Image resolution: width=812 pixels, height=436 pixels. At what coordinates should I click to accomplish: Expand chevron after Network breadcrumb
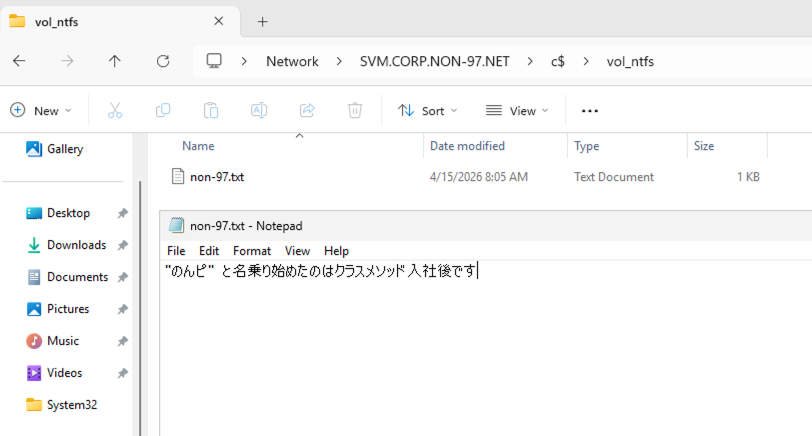point(339,62)
